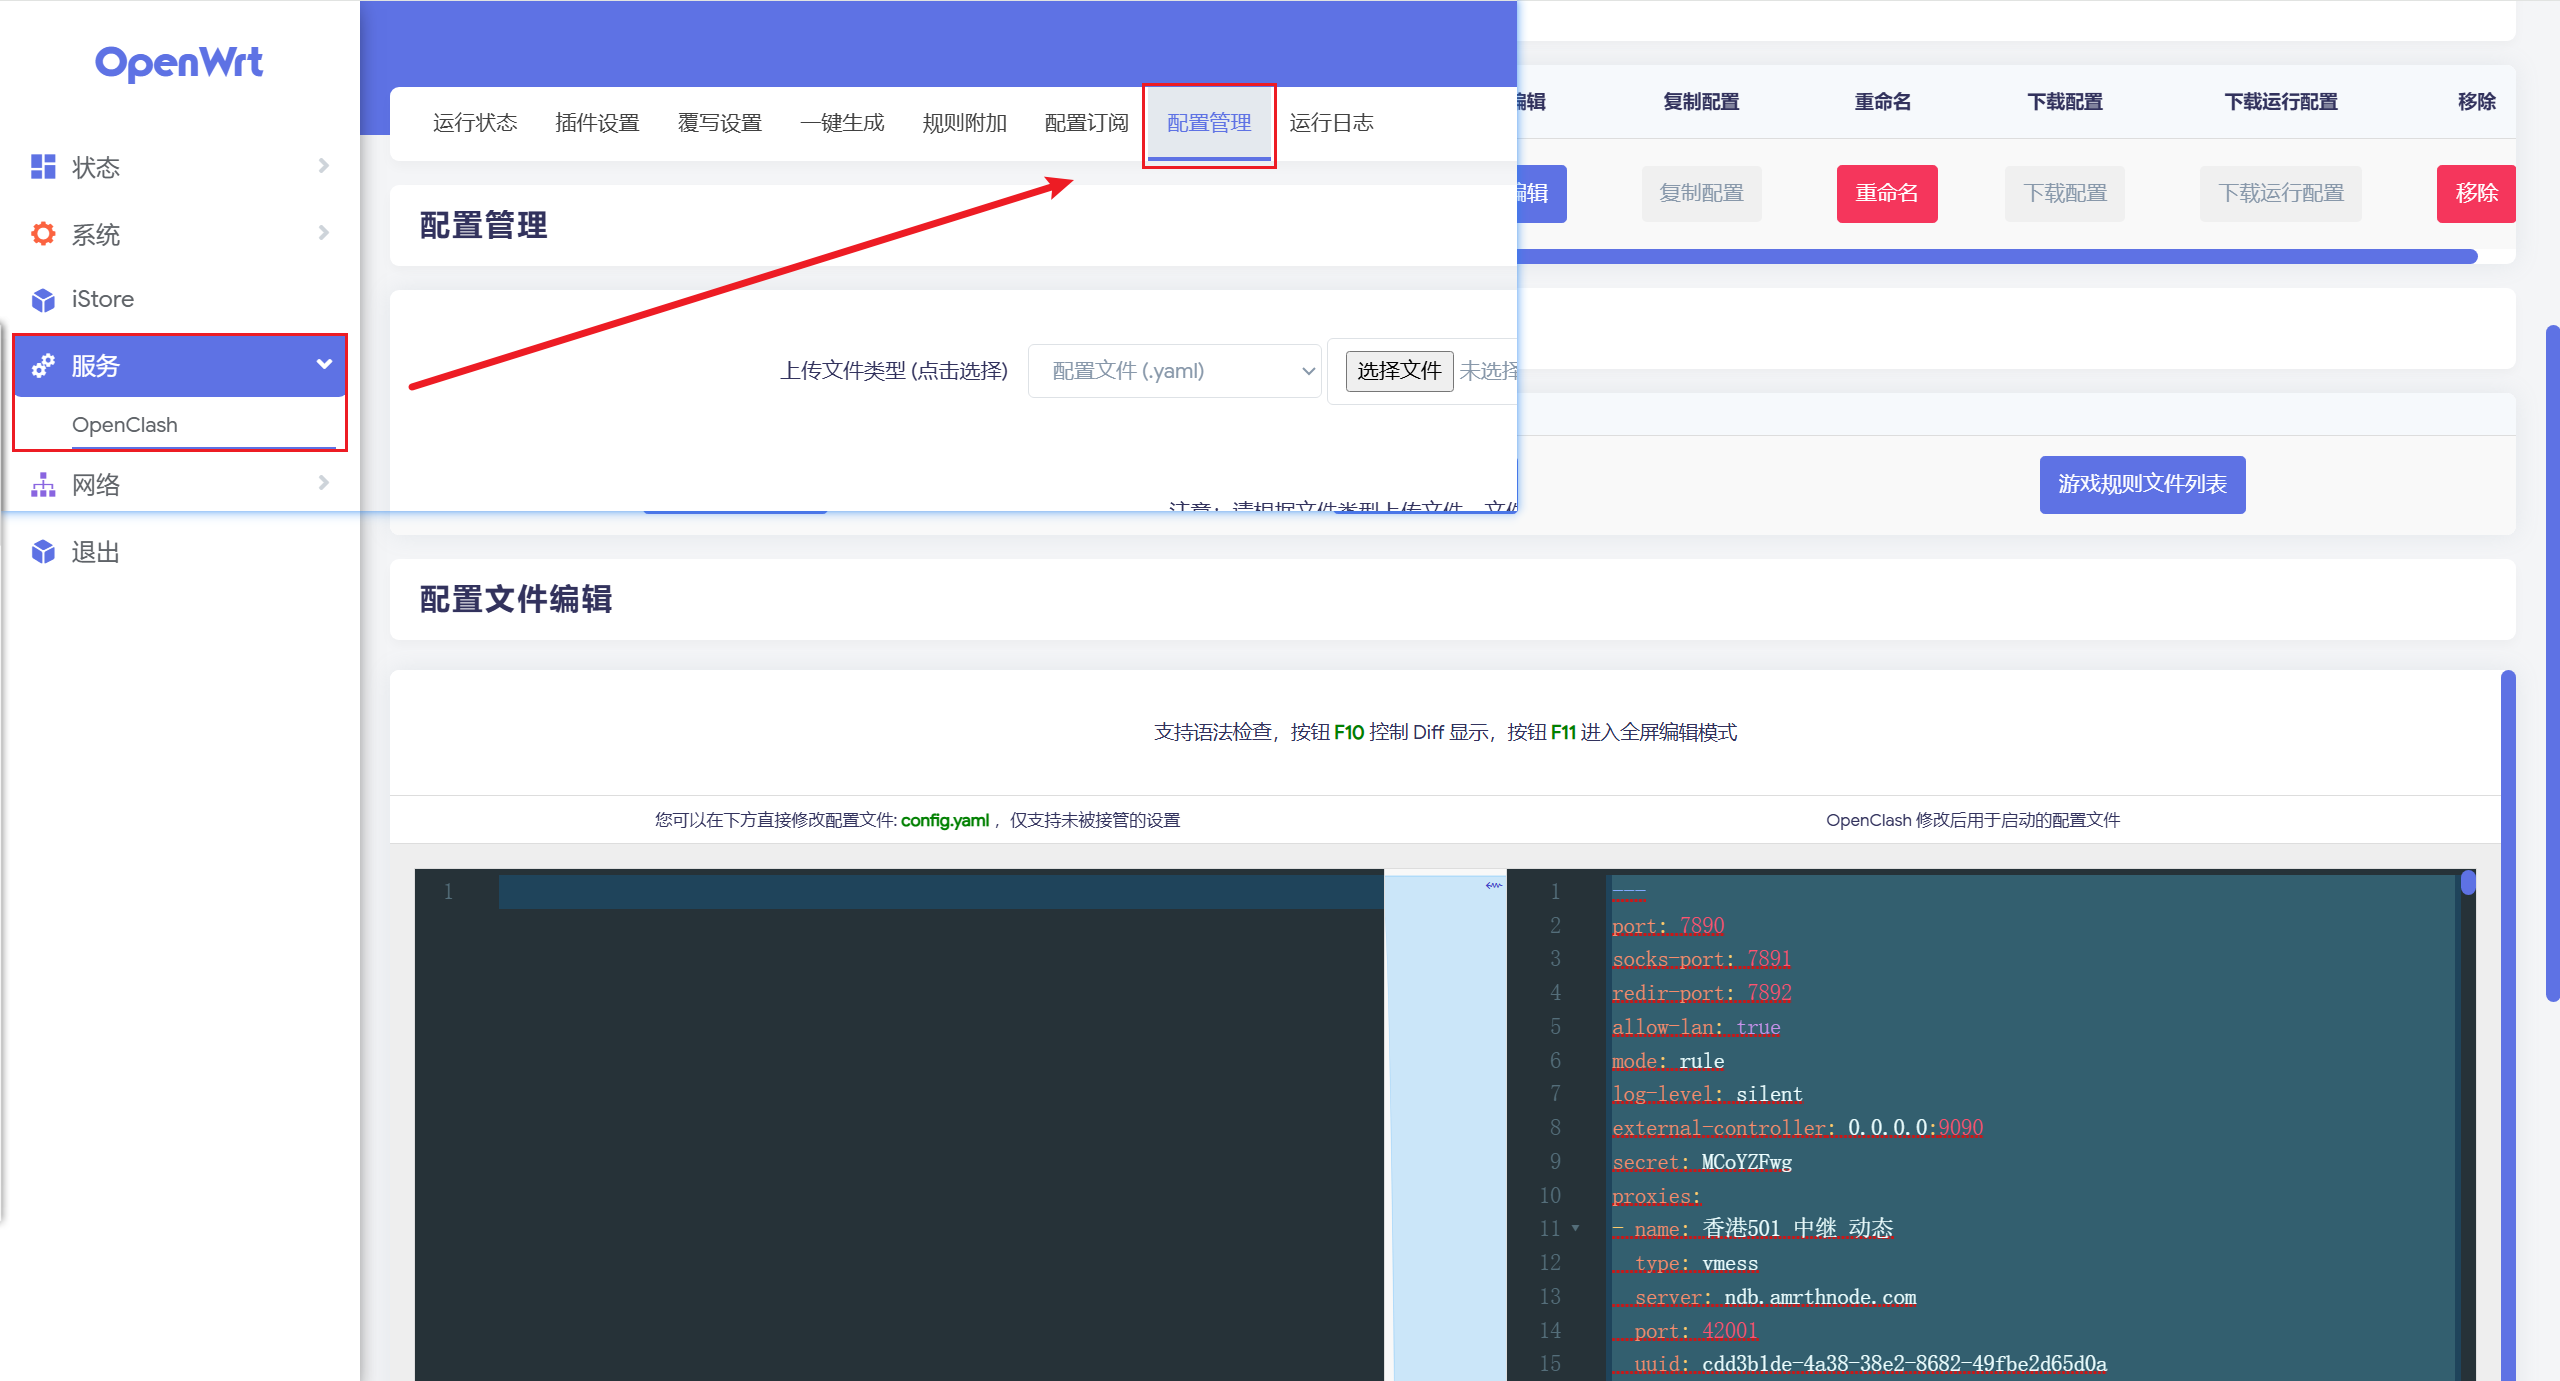Click the 'socks-port: 7891' line
Screen dimensions: 2560x1381
[1701, 959]
